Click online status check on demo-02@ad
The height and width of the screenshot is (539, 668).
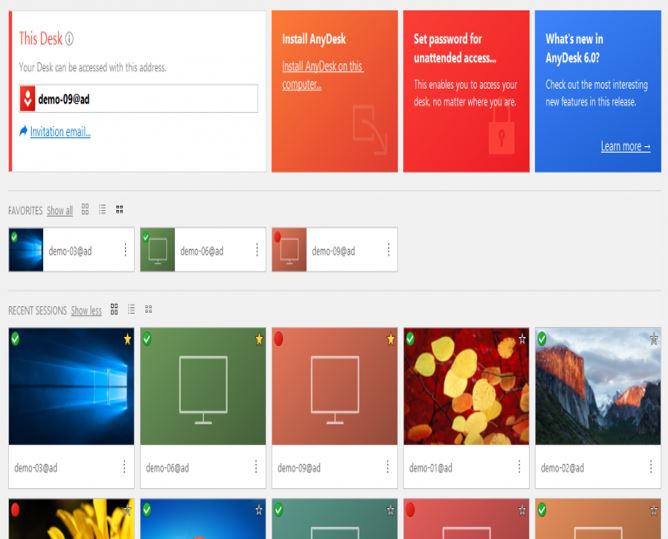(x=542, y=339)
